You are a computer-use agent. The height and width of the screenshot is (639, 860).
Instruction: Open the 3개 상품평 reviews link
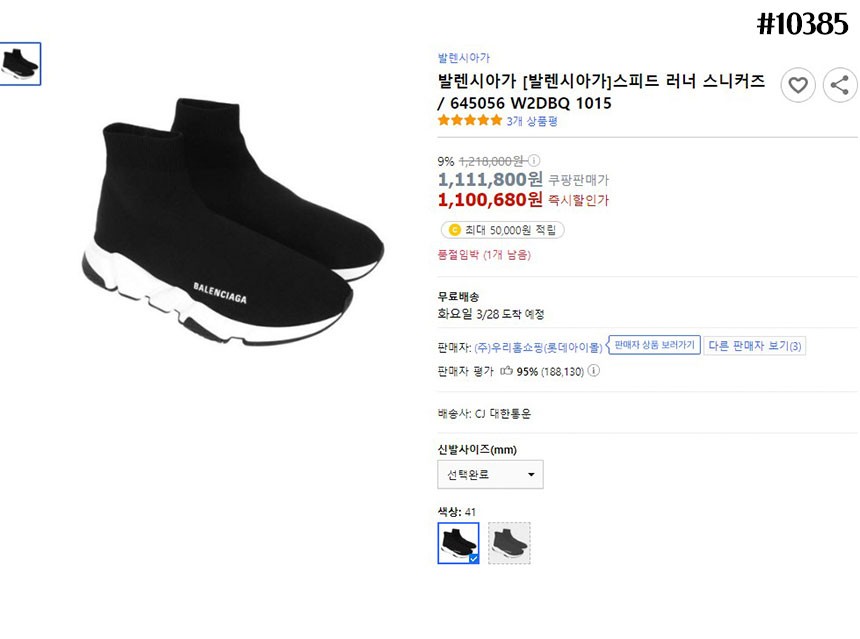[x=532, y=121]
